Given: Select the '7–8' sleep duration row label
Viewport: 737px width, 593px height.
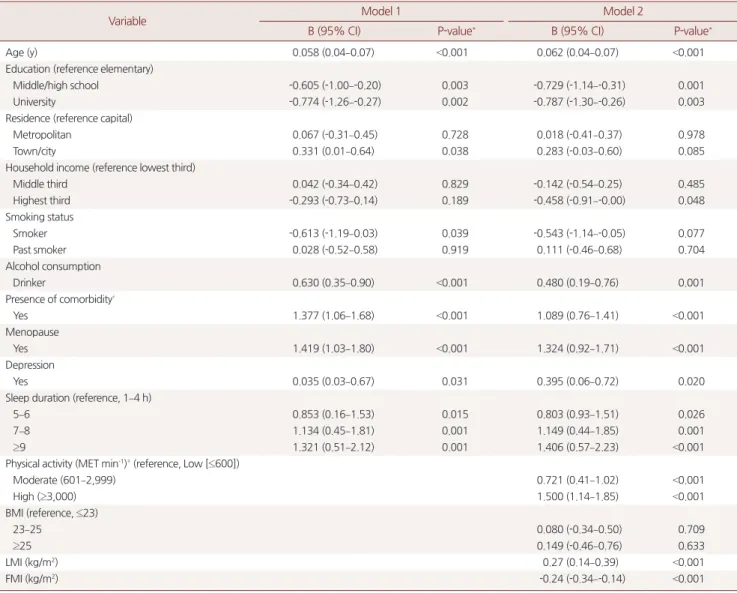Looking at the screenshot, I should point(21,431).
